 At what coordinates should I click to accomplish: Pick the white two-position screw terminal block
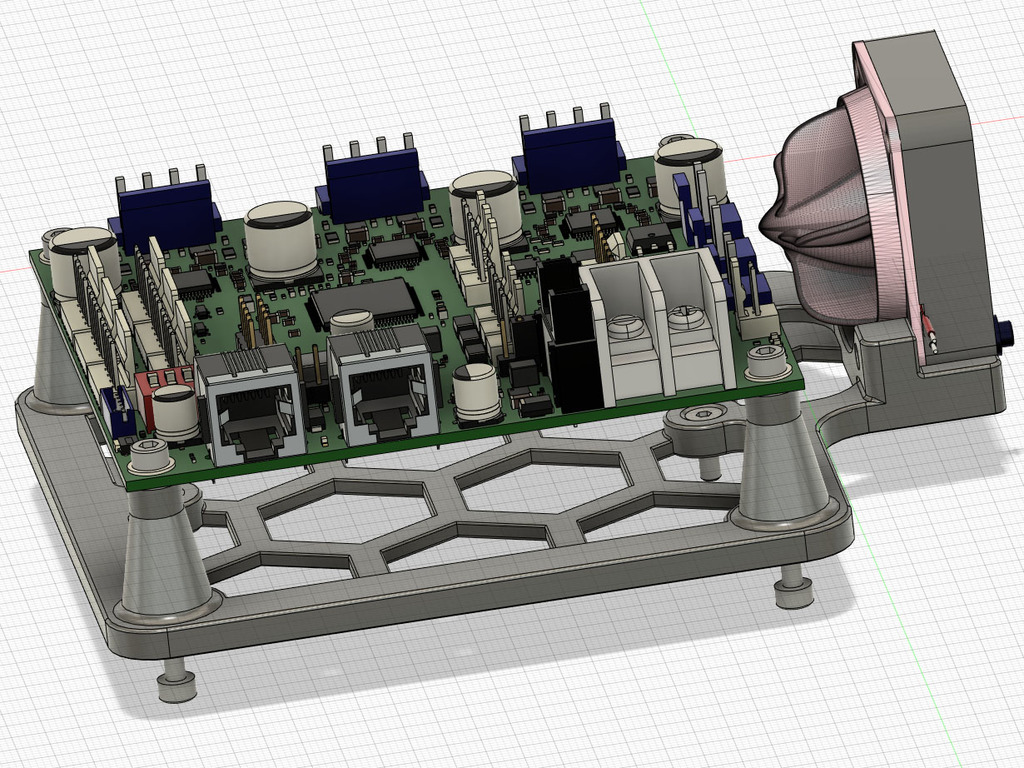tap(656, 327)
